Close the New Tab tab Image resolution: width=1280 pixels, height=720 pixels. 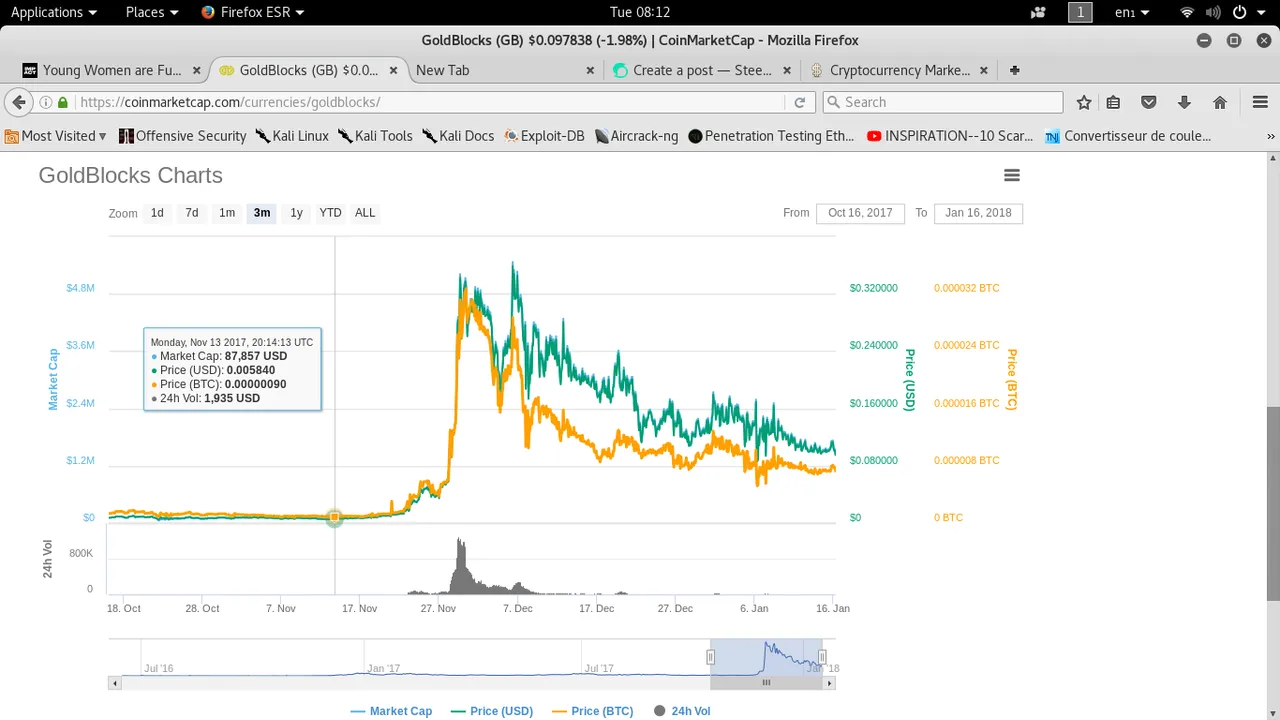click(x=590, y=70)
